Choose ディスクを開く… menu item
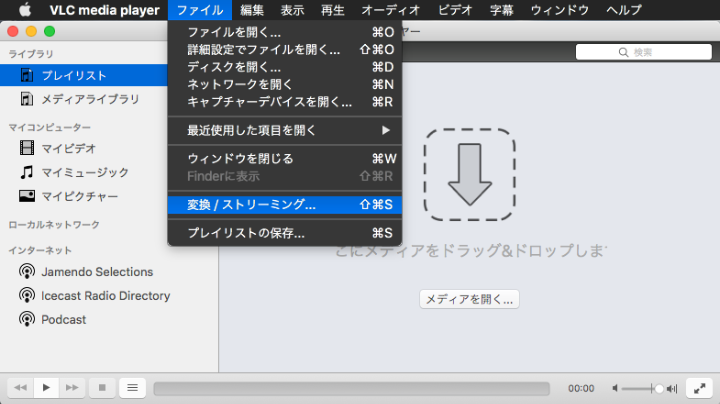The width and height of the screenshot is (720, 404). 285,67
